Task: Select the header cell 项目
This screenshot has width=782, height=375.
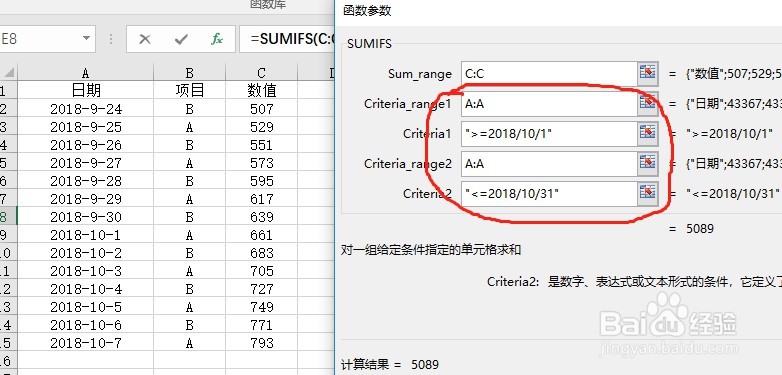Action: [x=190, y=90]
